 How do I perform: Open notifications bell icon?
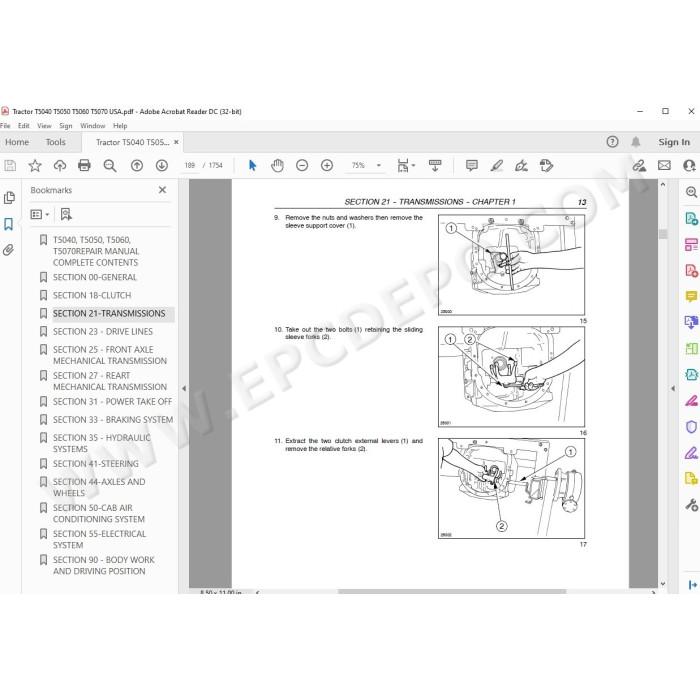[x=636, y=142]
